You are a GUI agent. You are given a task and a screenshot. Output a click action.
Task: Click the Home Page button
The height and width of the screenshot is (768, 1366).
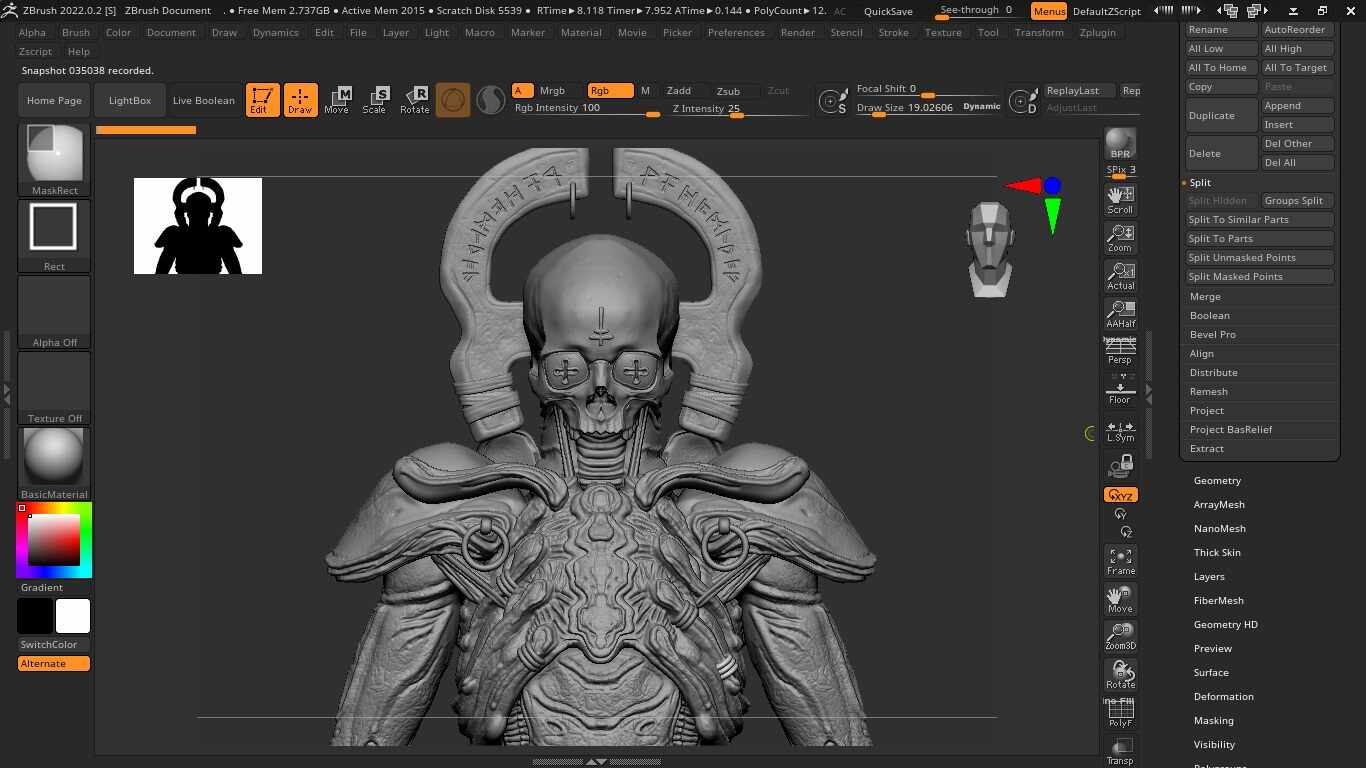tap(54, 101)
